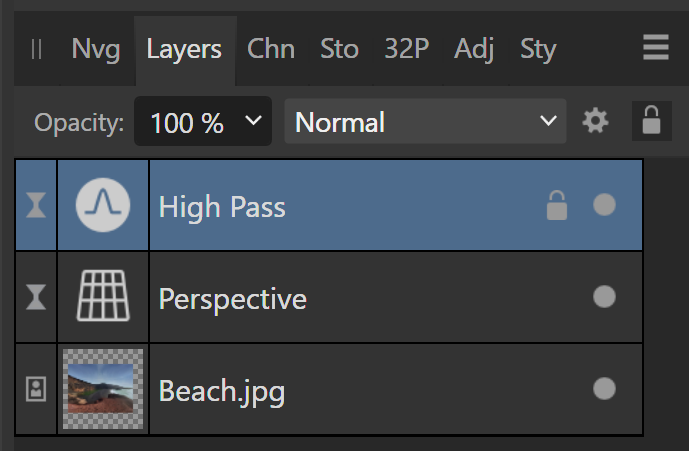Open the Opacity percentage dropdown
The image size is (689, 451).
pyautogui.click(x=204, y=122)
